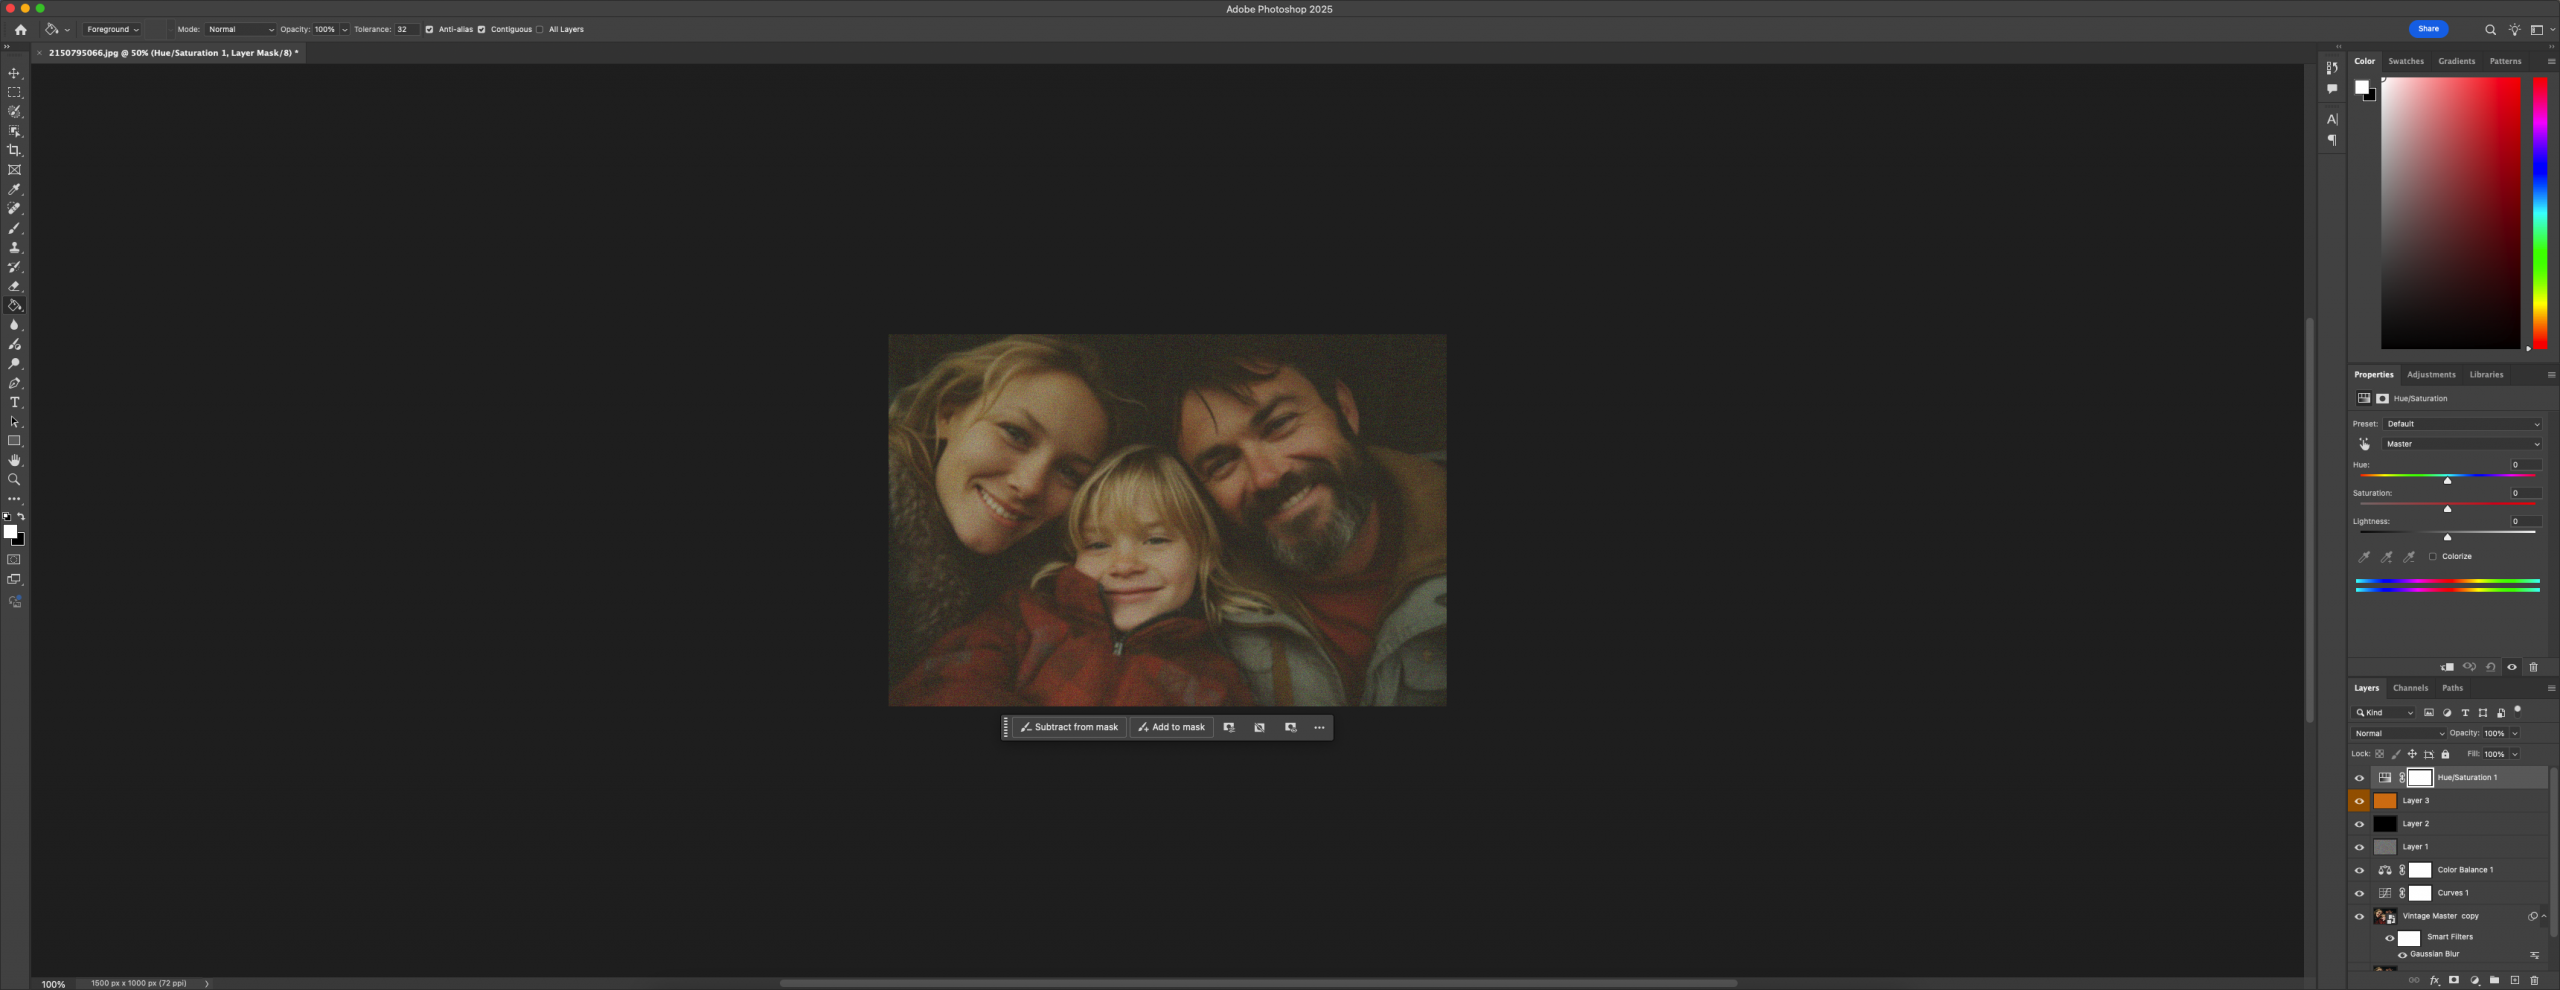Select the Clone Stamp tool
2560x990 pixels.
click(14, 247)
